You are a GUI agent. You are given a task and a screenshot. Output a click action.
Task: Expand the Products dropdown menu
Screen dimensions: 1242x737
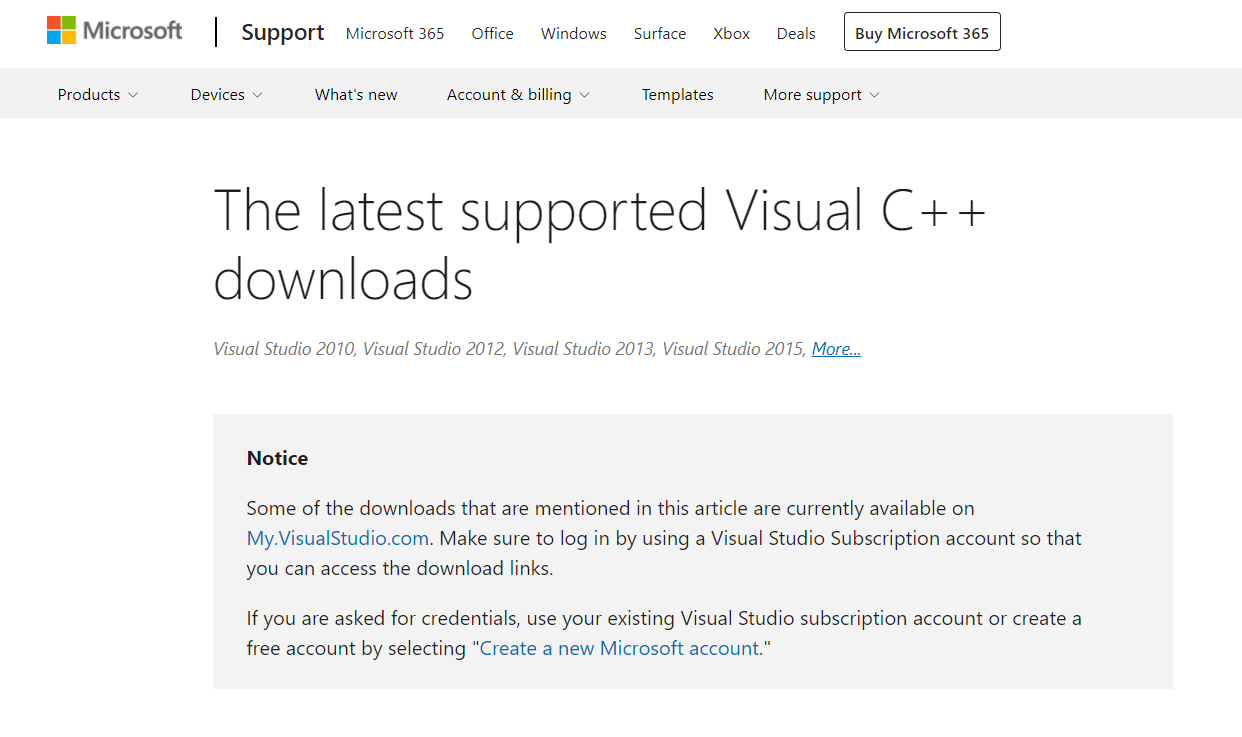pos(98,94)
